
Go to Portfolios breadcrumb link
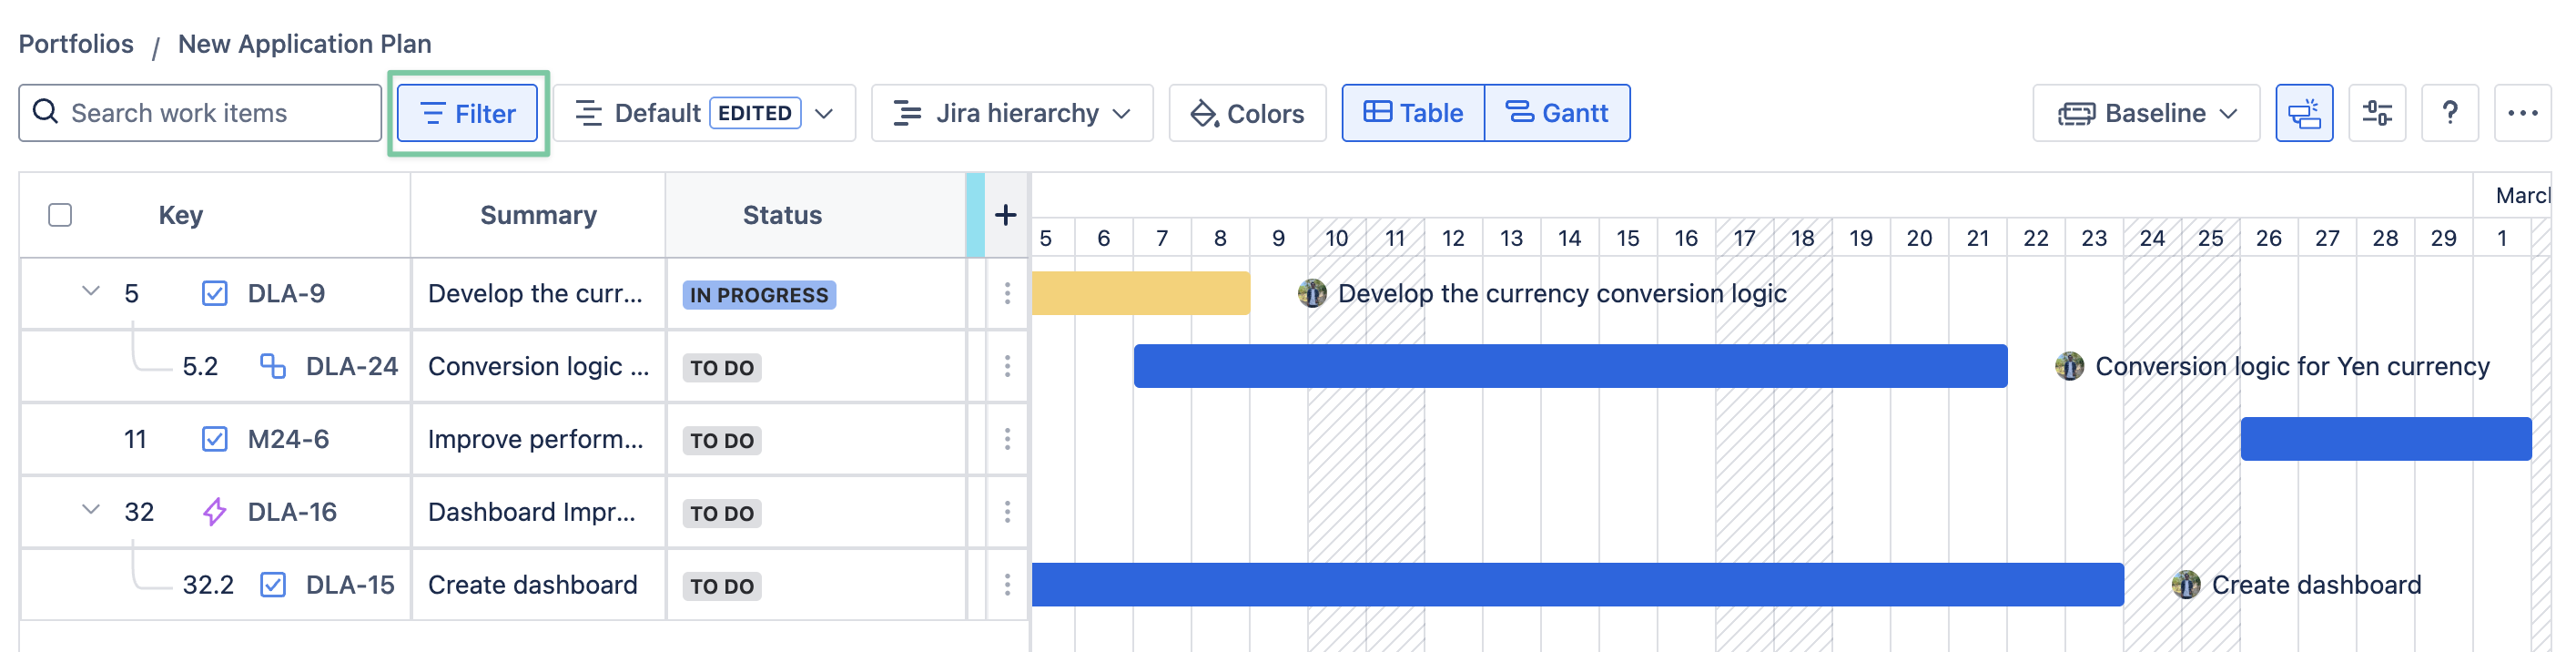(x=76, y=44)
